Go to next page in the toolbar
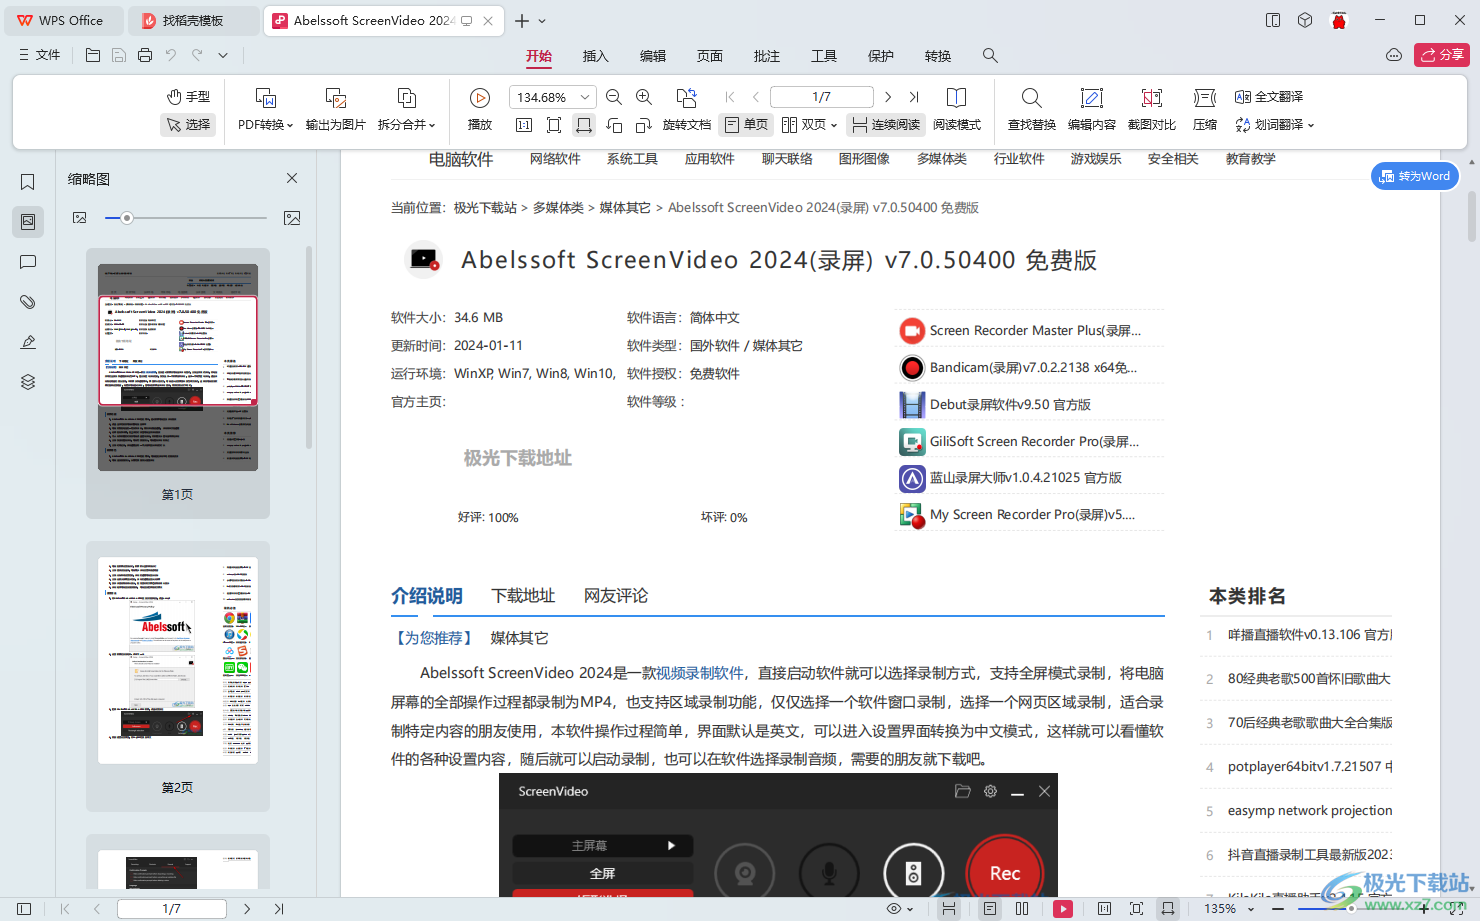Screen dimensions: 1480x921 (x=888, y=97)
